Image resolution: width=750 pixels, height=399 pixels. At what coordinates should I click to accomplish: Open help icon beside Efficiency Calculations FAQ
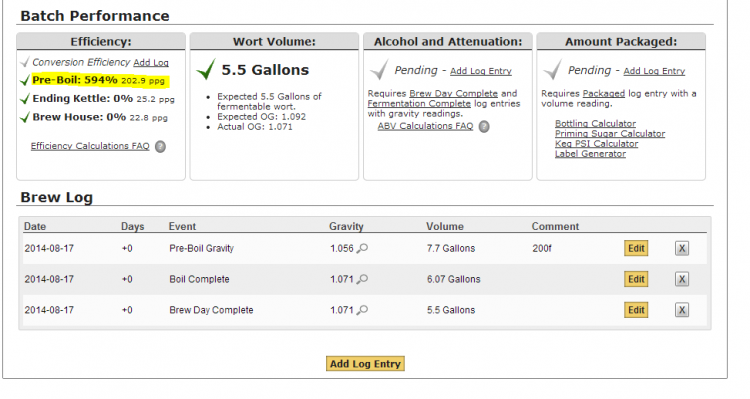click(161, 146)
